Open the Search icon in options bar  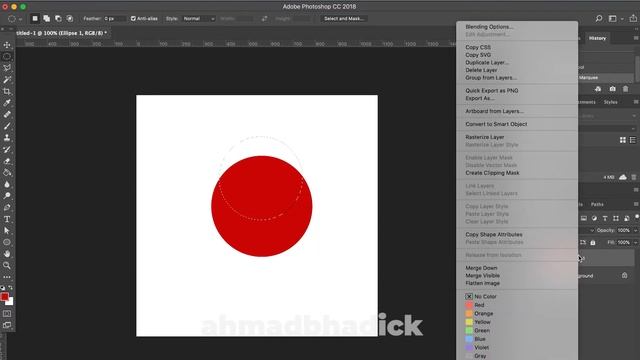click(599, 18)
